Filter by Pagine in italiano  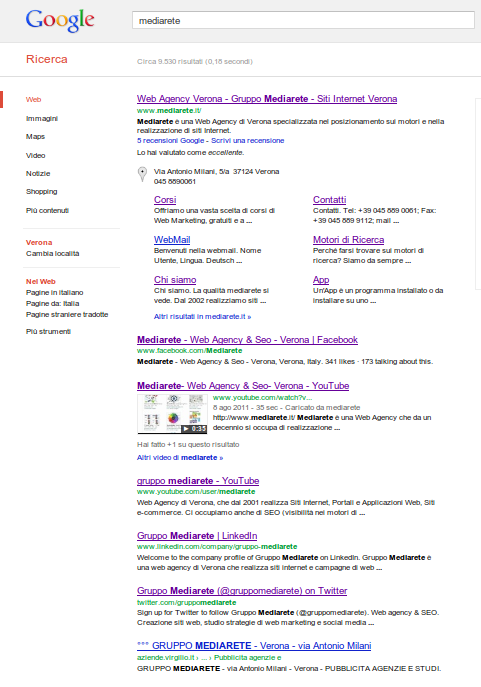pyautogui.click(x=54, y=292)
